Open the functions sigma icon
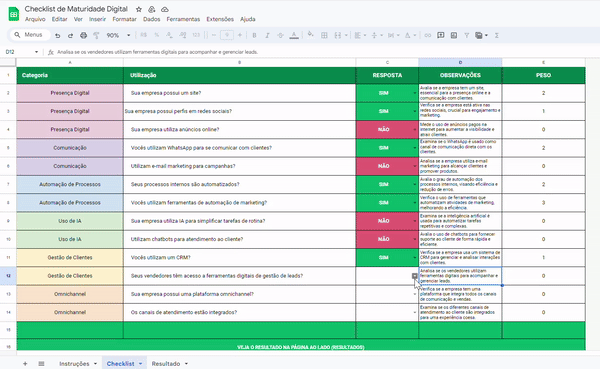600x369 pixels. point(497,35)
